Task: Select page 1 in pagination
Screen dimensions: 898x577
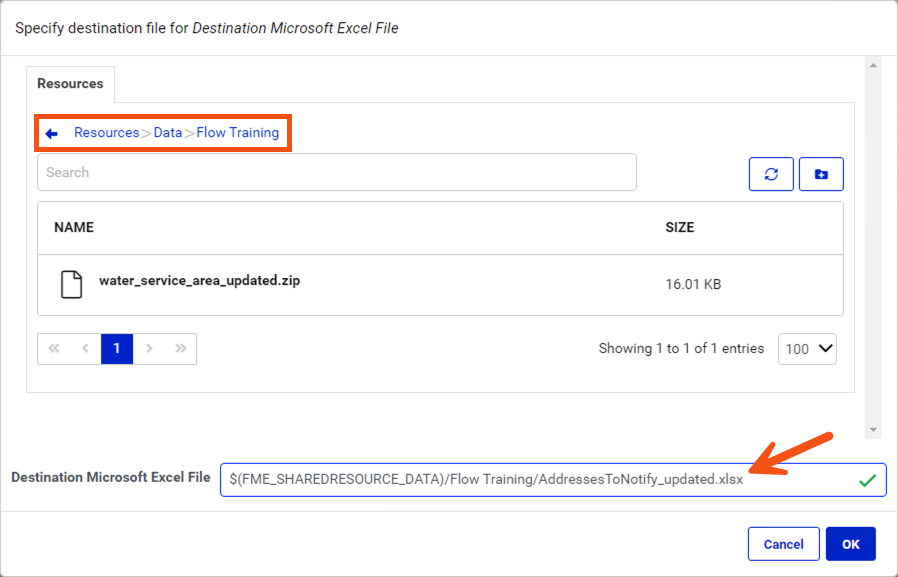Action: (x=116, y=348)
